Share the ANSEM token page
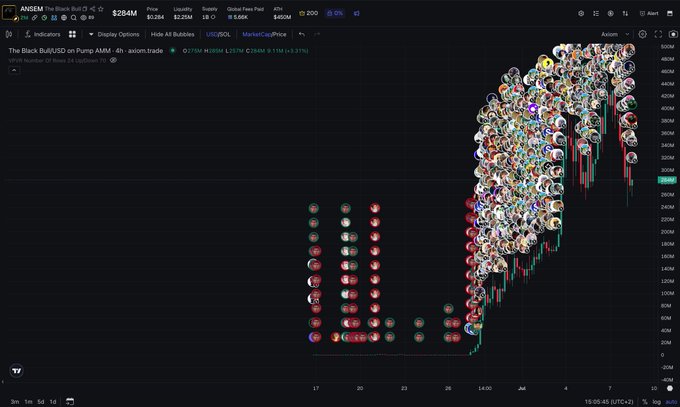The width and height of the screenshot is (680, 407). pyautogui.click(x=92, y=9)
